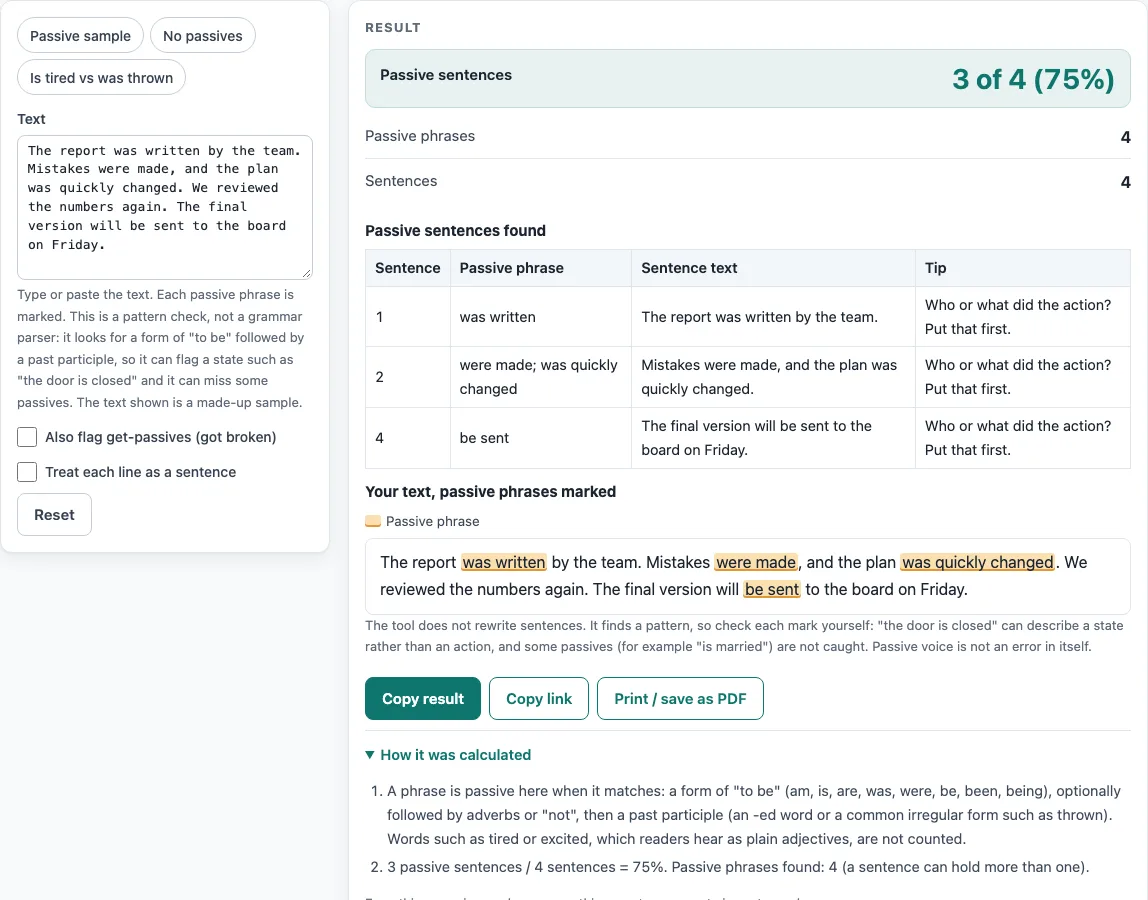
Task: Click the Passive phrases row label
Action: tap(420, 136)
